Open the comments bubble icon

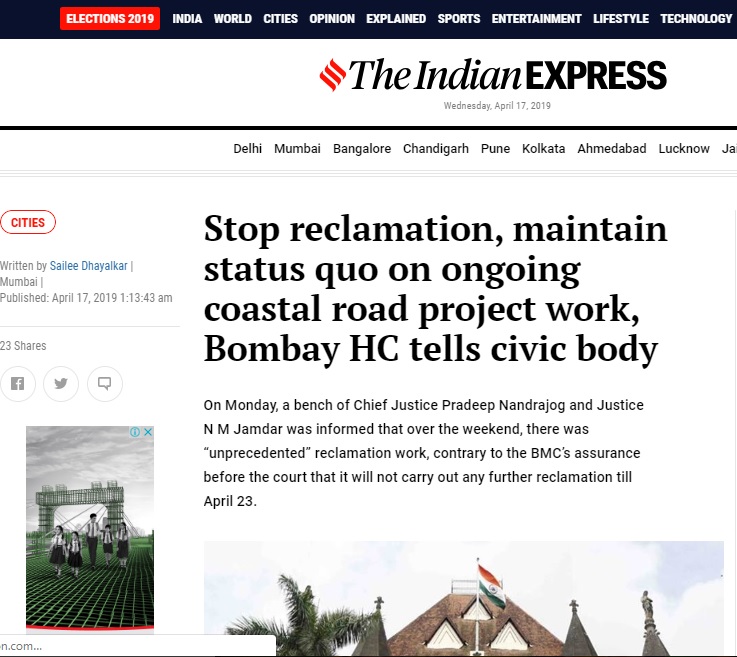[x=105, y=383]
